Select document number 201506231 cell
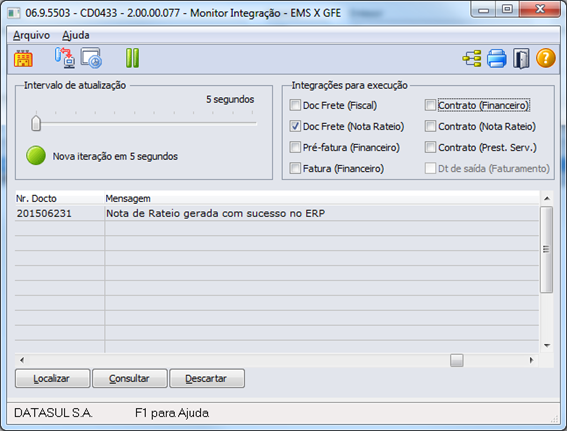The height and width of the screenshot is (431, 567). coord(60,213)
